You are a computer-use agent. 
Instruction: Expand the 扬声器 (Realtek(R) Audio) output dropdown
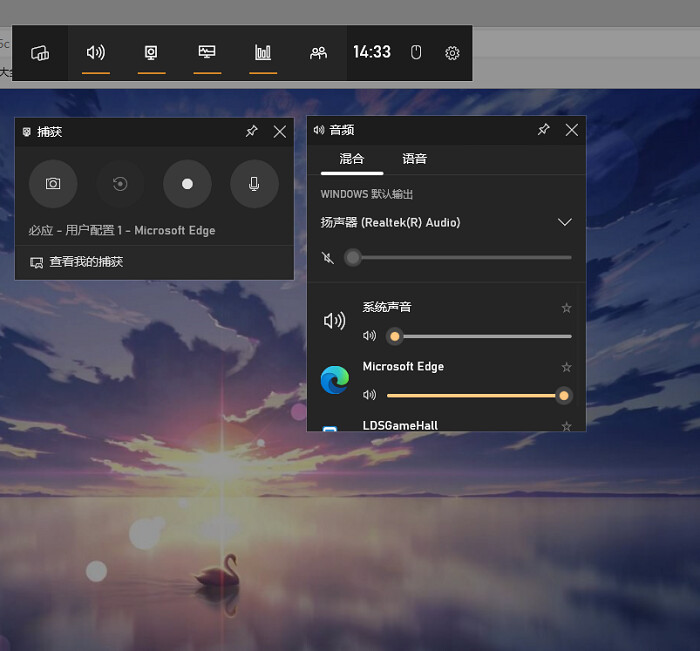point(565,222)
